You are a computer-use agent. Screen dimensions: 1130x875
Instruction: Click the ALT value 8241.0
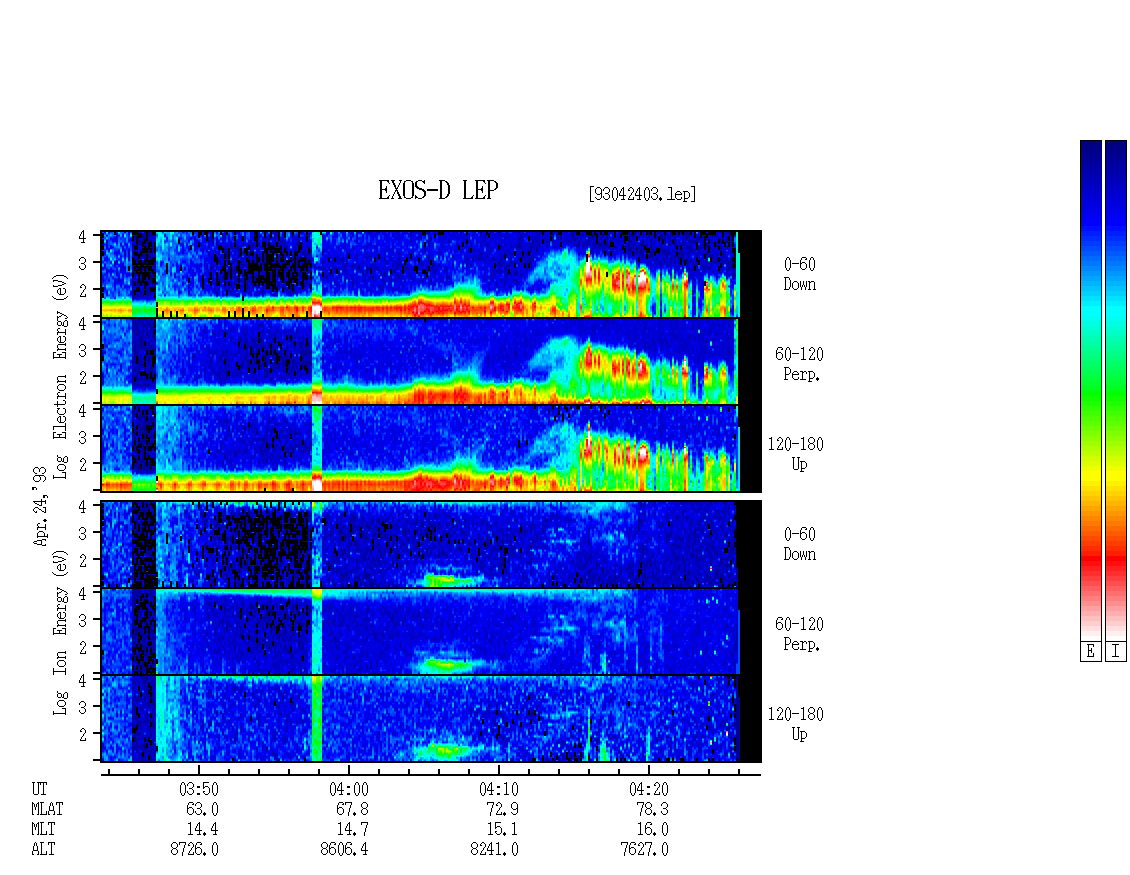point(494,849)
